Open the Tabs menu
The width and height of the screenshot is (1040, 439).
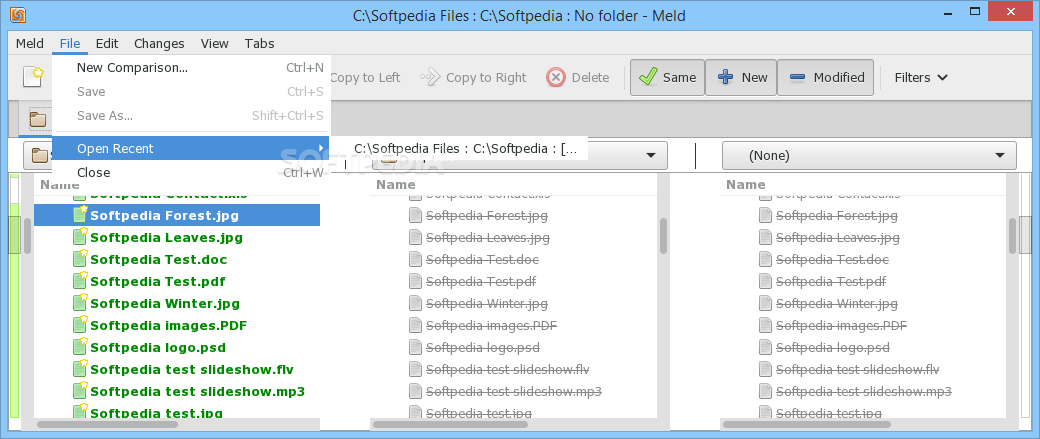pyautogui.click(x=259, y=44)
